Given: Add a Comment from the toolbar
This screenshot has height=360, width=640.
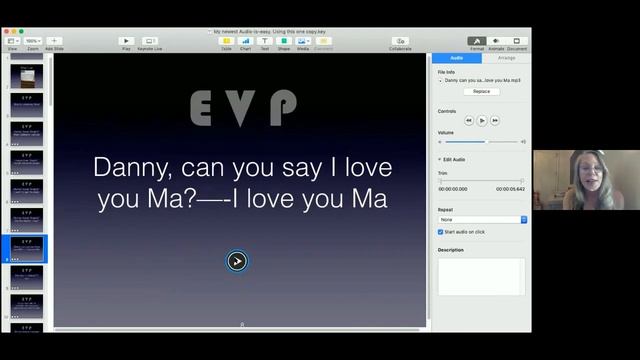Looking at the screenshot, I should (x=323, y=41).
